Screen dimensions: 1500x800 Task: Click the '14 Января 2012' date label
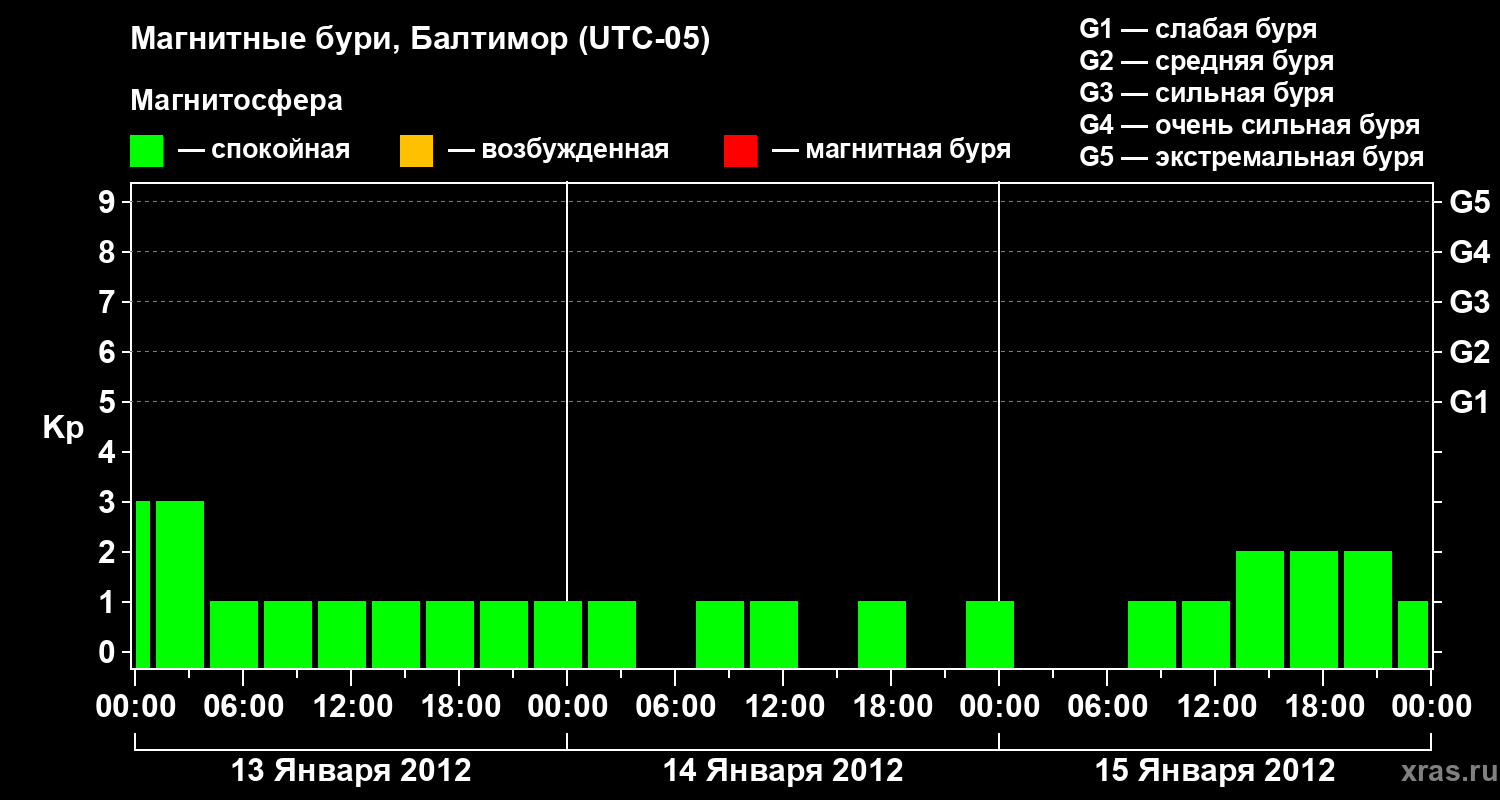[783, 771]
